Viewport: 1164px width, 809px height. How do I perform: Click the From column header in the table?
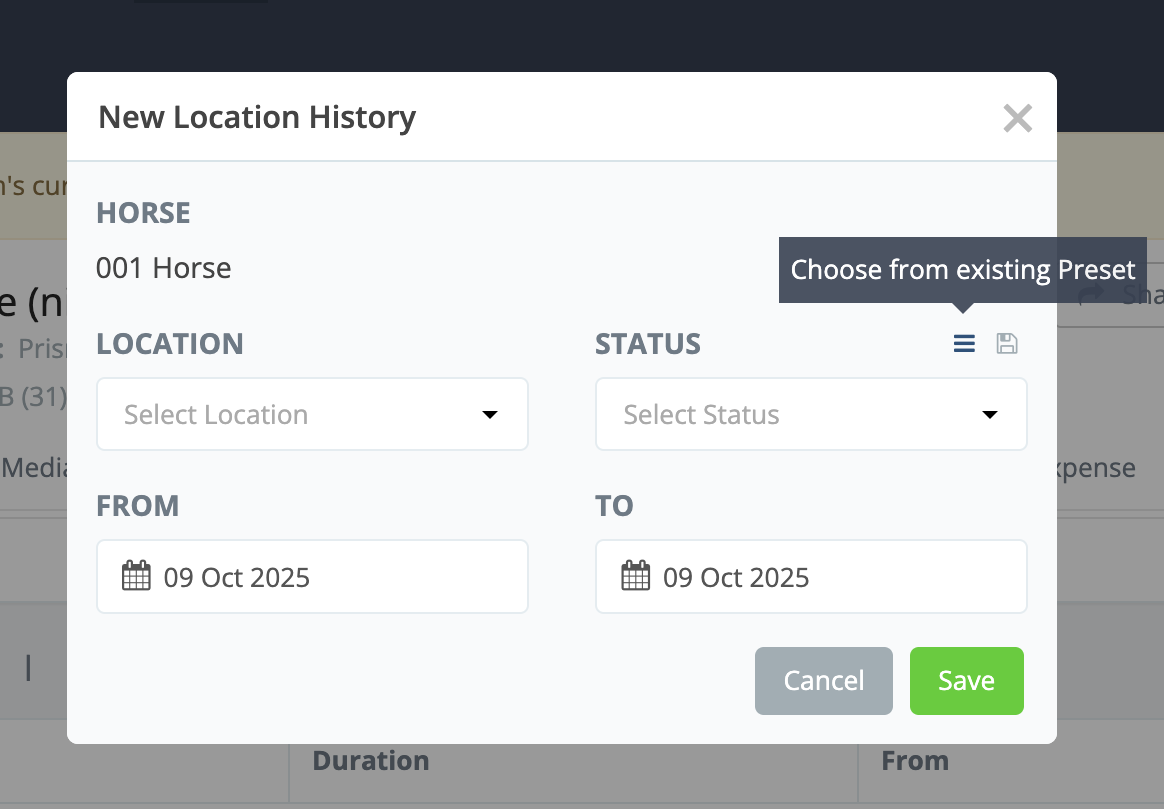click(x=914, y=761)
